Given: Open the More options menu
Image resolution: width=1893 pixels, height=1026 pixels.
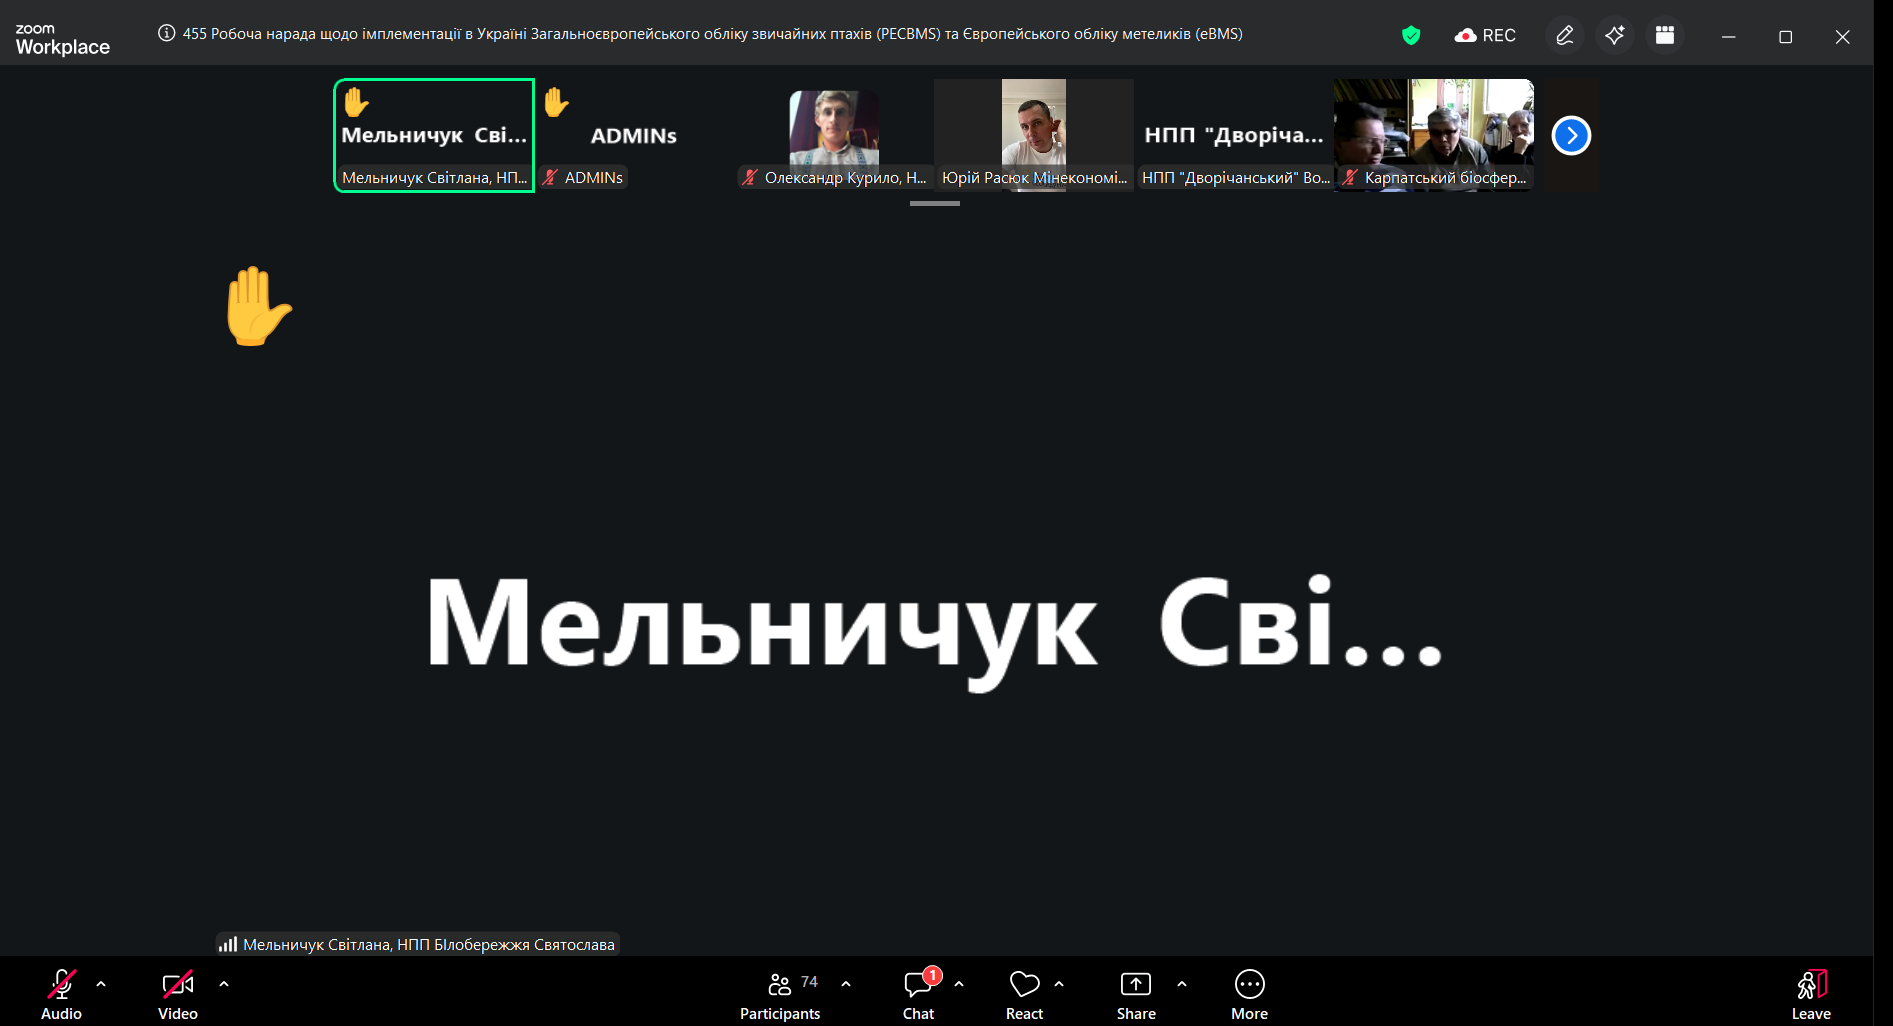Looking at the screenshot, I should [x=1249, y=994].
